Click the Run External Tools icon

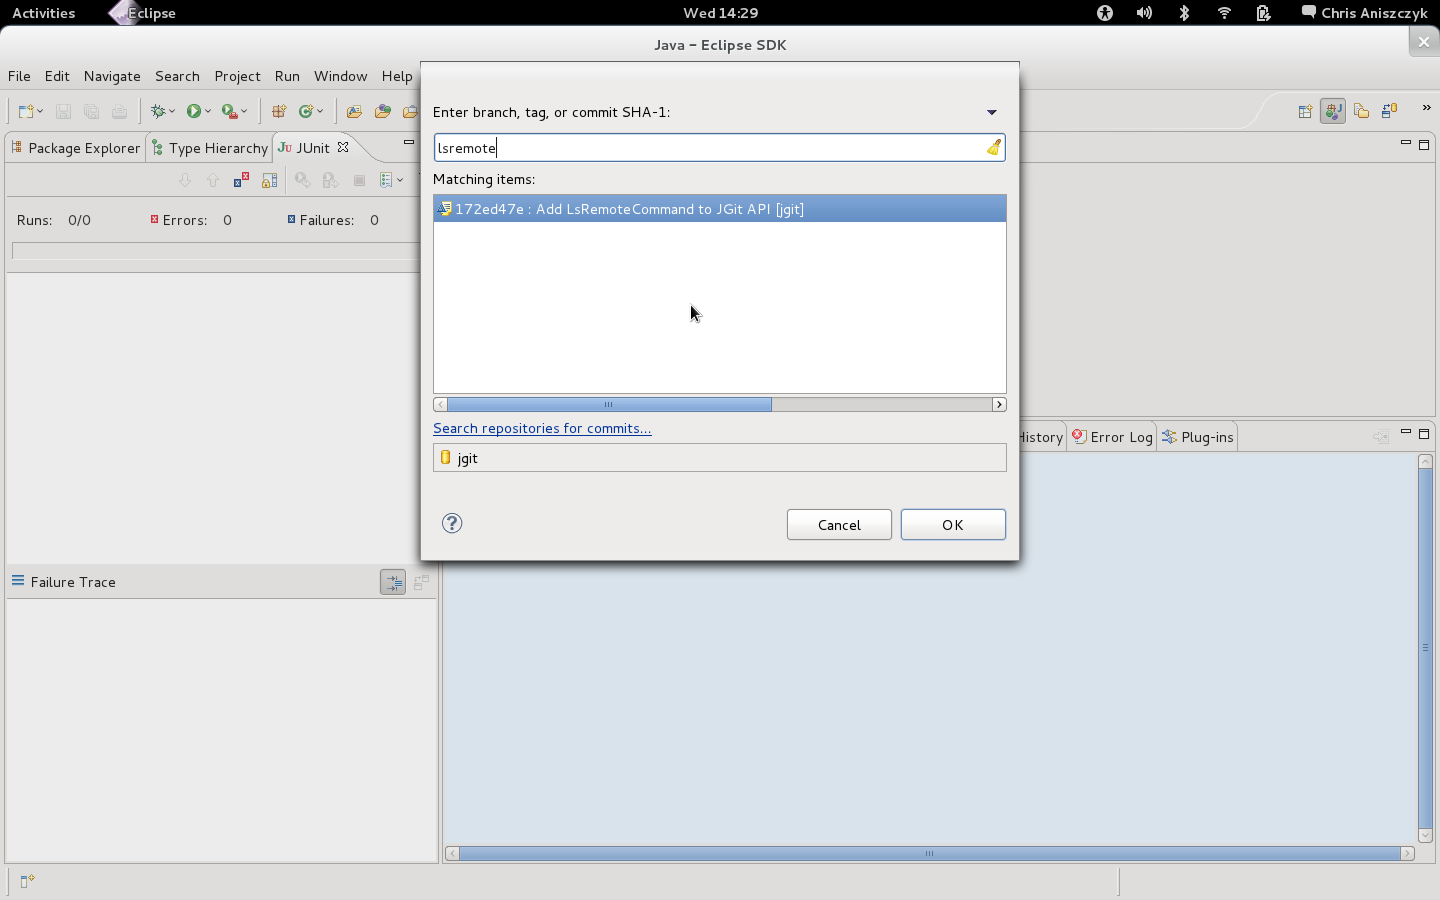click(230, 111)
